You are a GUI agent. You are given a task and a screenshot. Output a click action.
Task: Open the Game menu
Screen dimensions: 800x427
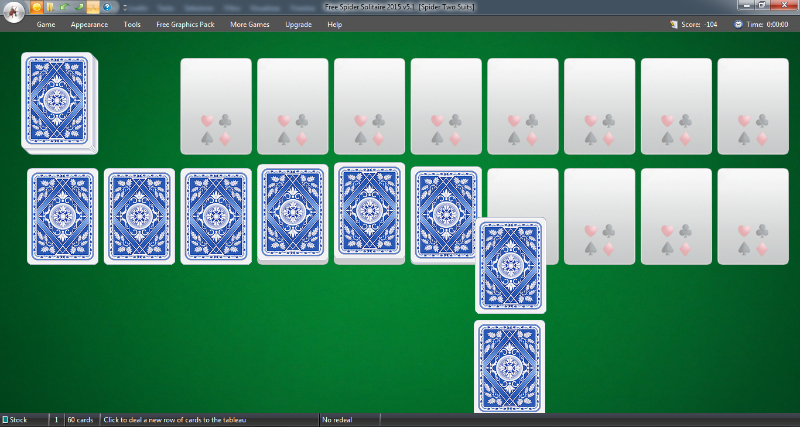coord(46,24)
